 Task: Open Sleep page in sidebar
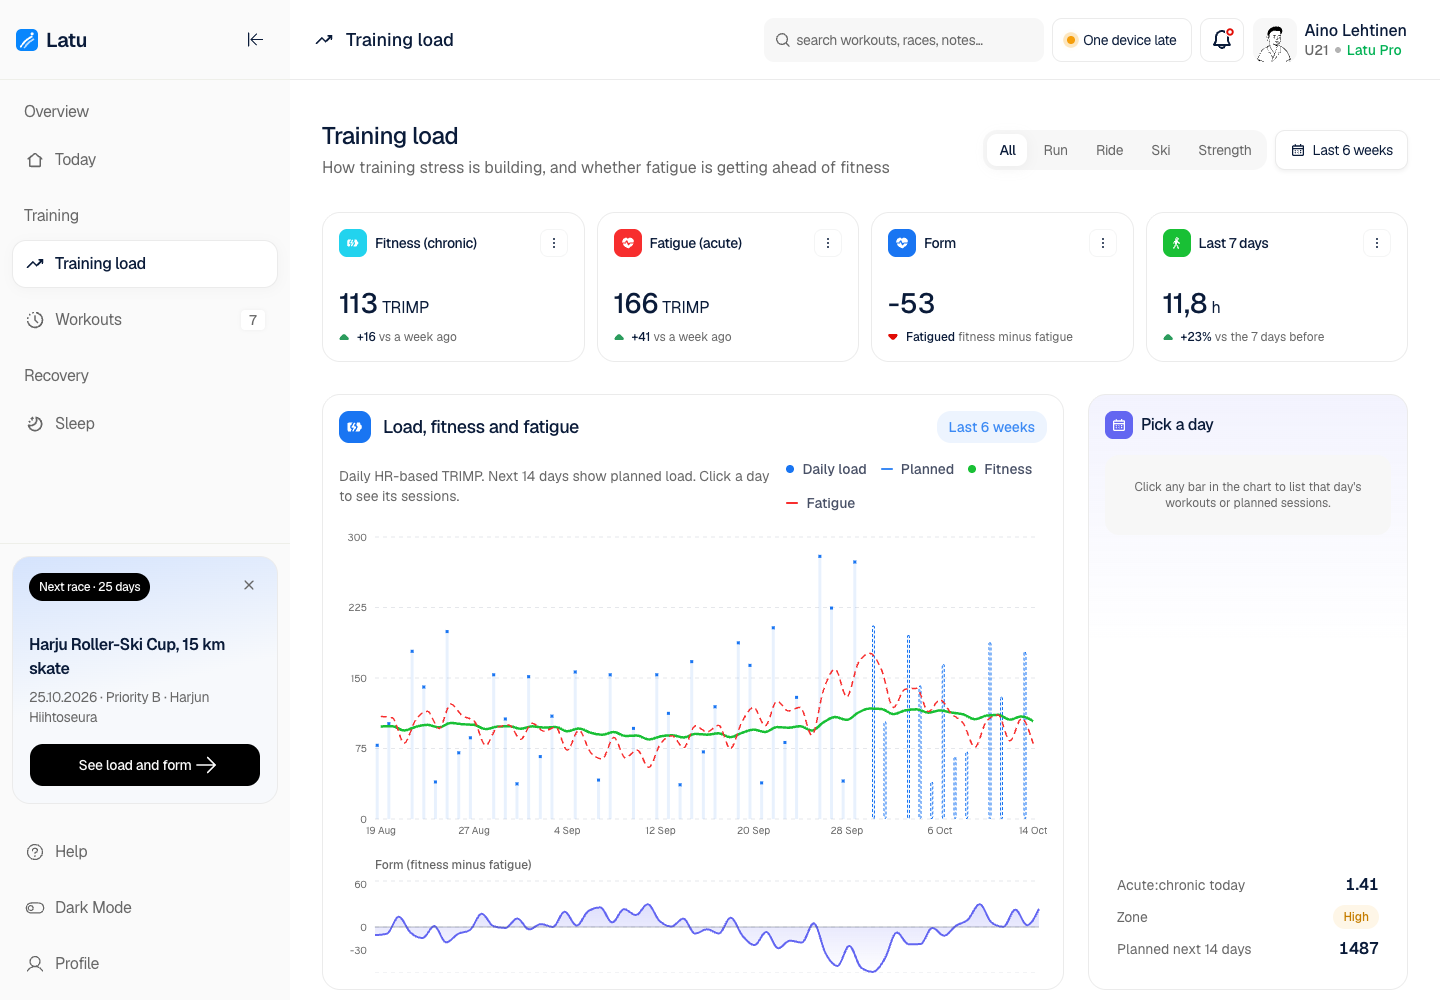(145, 424)
